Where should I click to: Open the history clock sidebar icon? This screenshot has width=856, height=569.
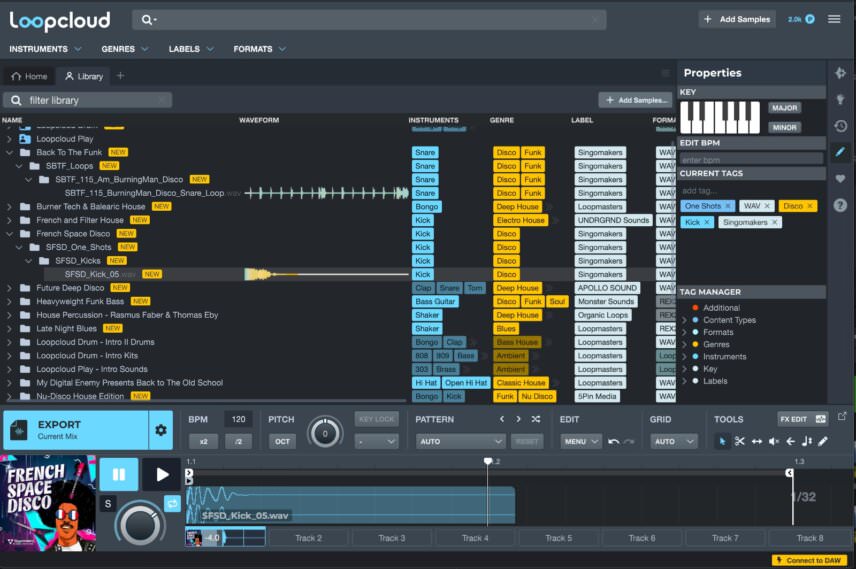(x=840, y=126)
